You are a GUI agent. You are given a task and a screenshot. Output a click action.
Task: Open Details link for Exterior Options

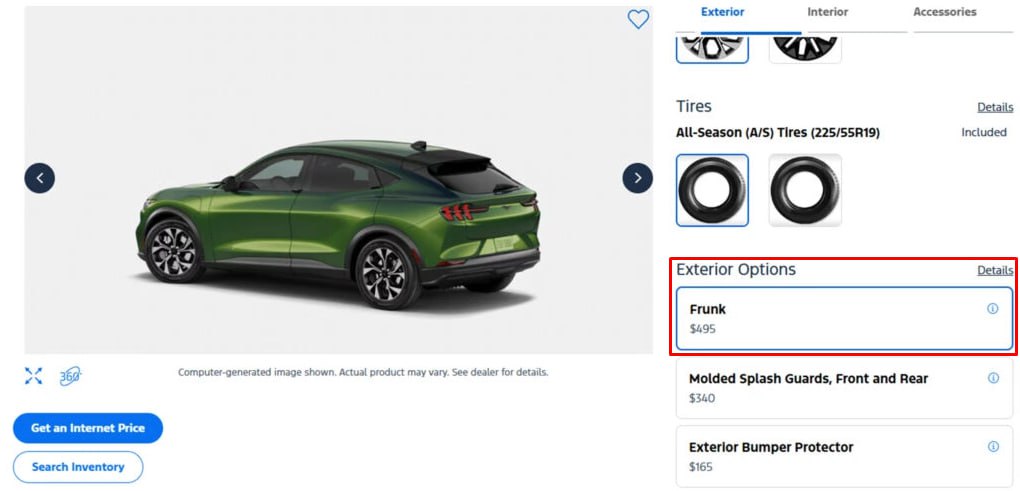[995, 270]
